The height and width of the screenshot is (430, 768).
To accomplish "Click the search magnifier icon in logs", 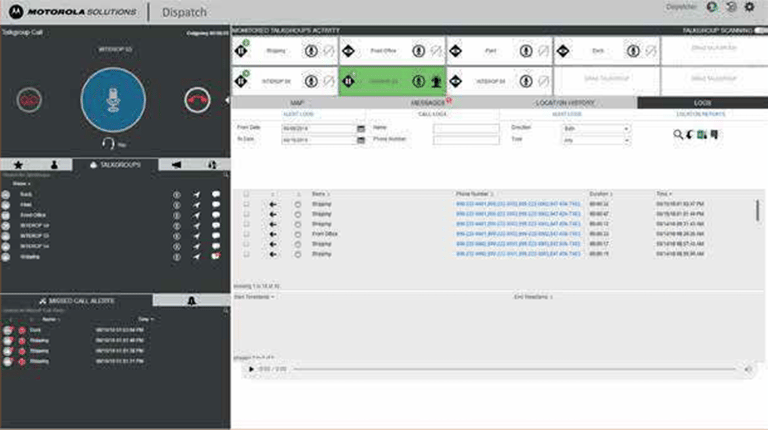I will pos(678,134).
